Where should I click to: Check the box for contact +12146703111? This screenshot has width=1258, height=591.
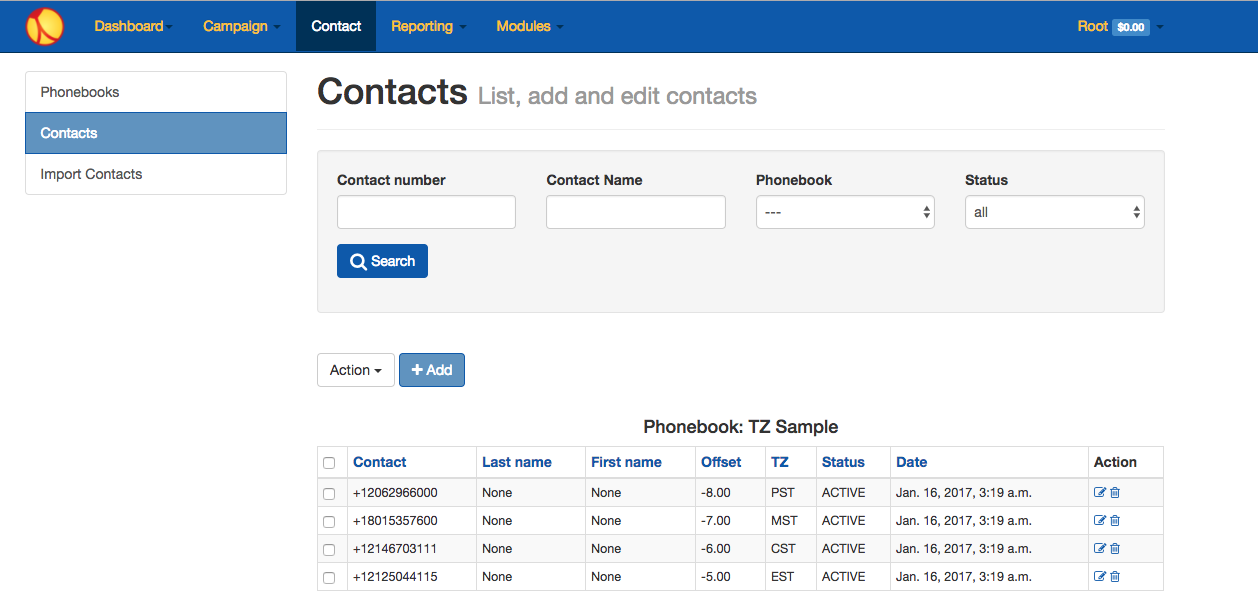click(329, 550)
